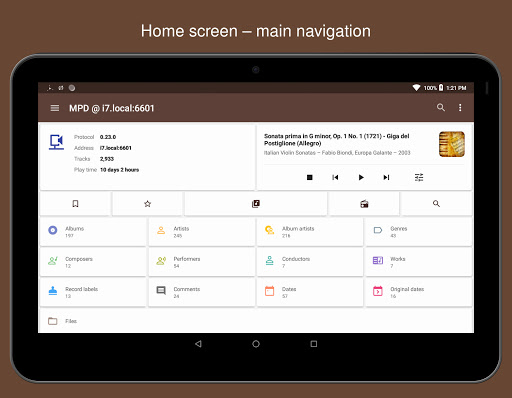Open the search tab below player
This screenshot has height=398, width=512.
pos(436,204)
